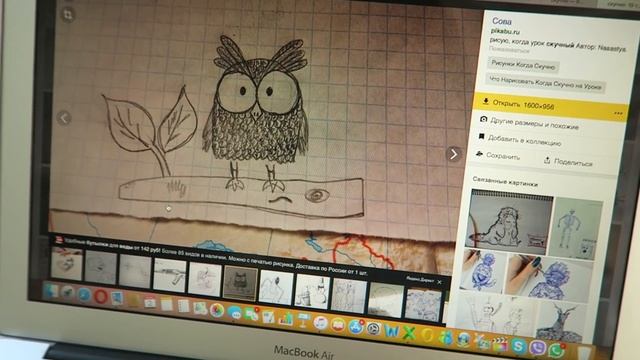Image resolution: width=640 pixels, height=360 pixels.
Task: Open the Яндекс.Директ label
Action: click(420, 280)
